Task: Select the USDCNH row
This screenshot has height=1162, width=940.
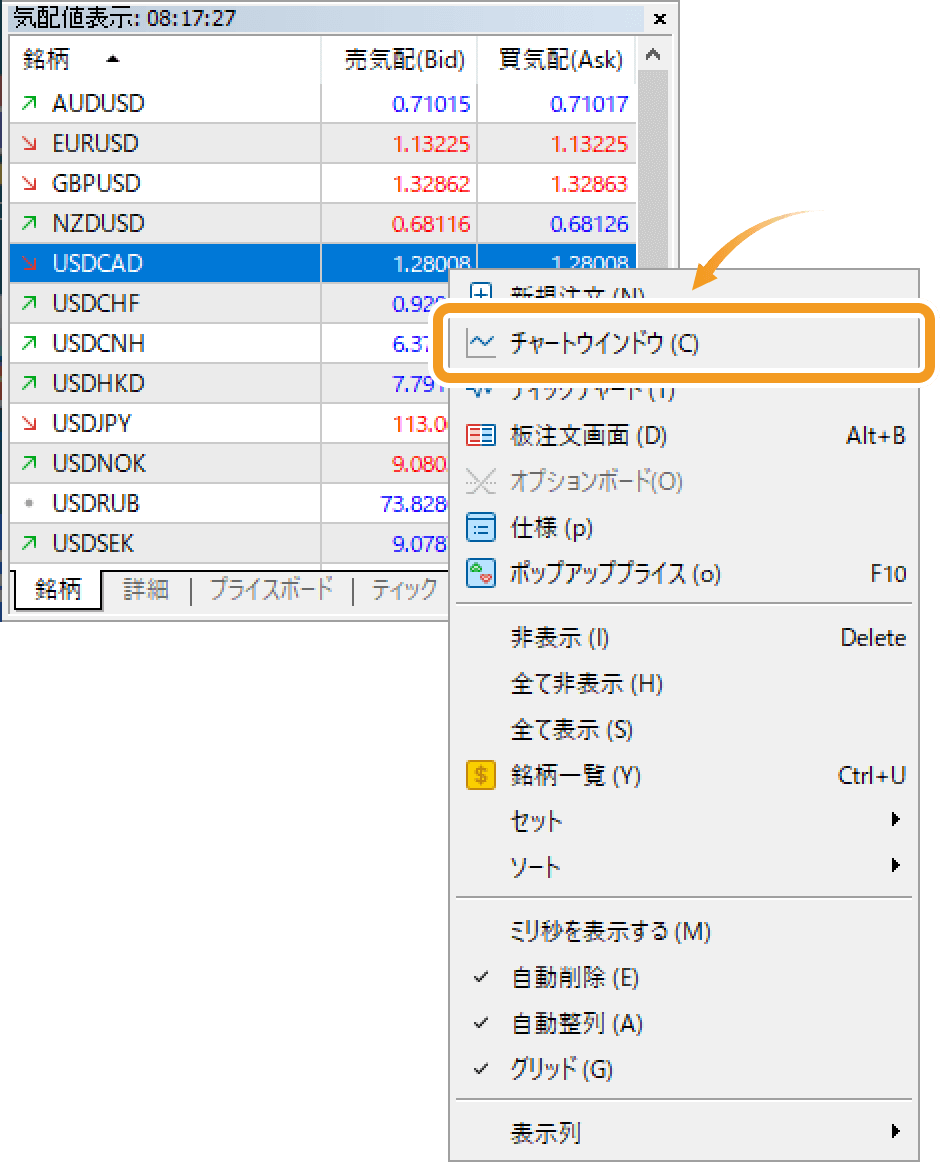Action: 229,344
